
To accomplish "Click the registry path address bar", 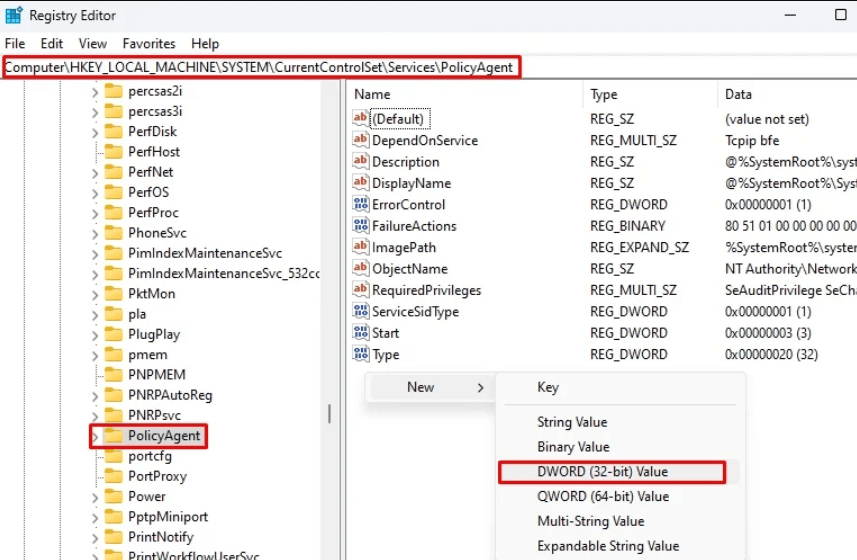I will [x=428, y=67].
